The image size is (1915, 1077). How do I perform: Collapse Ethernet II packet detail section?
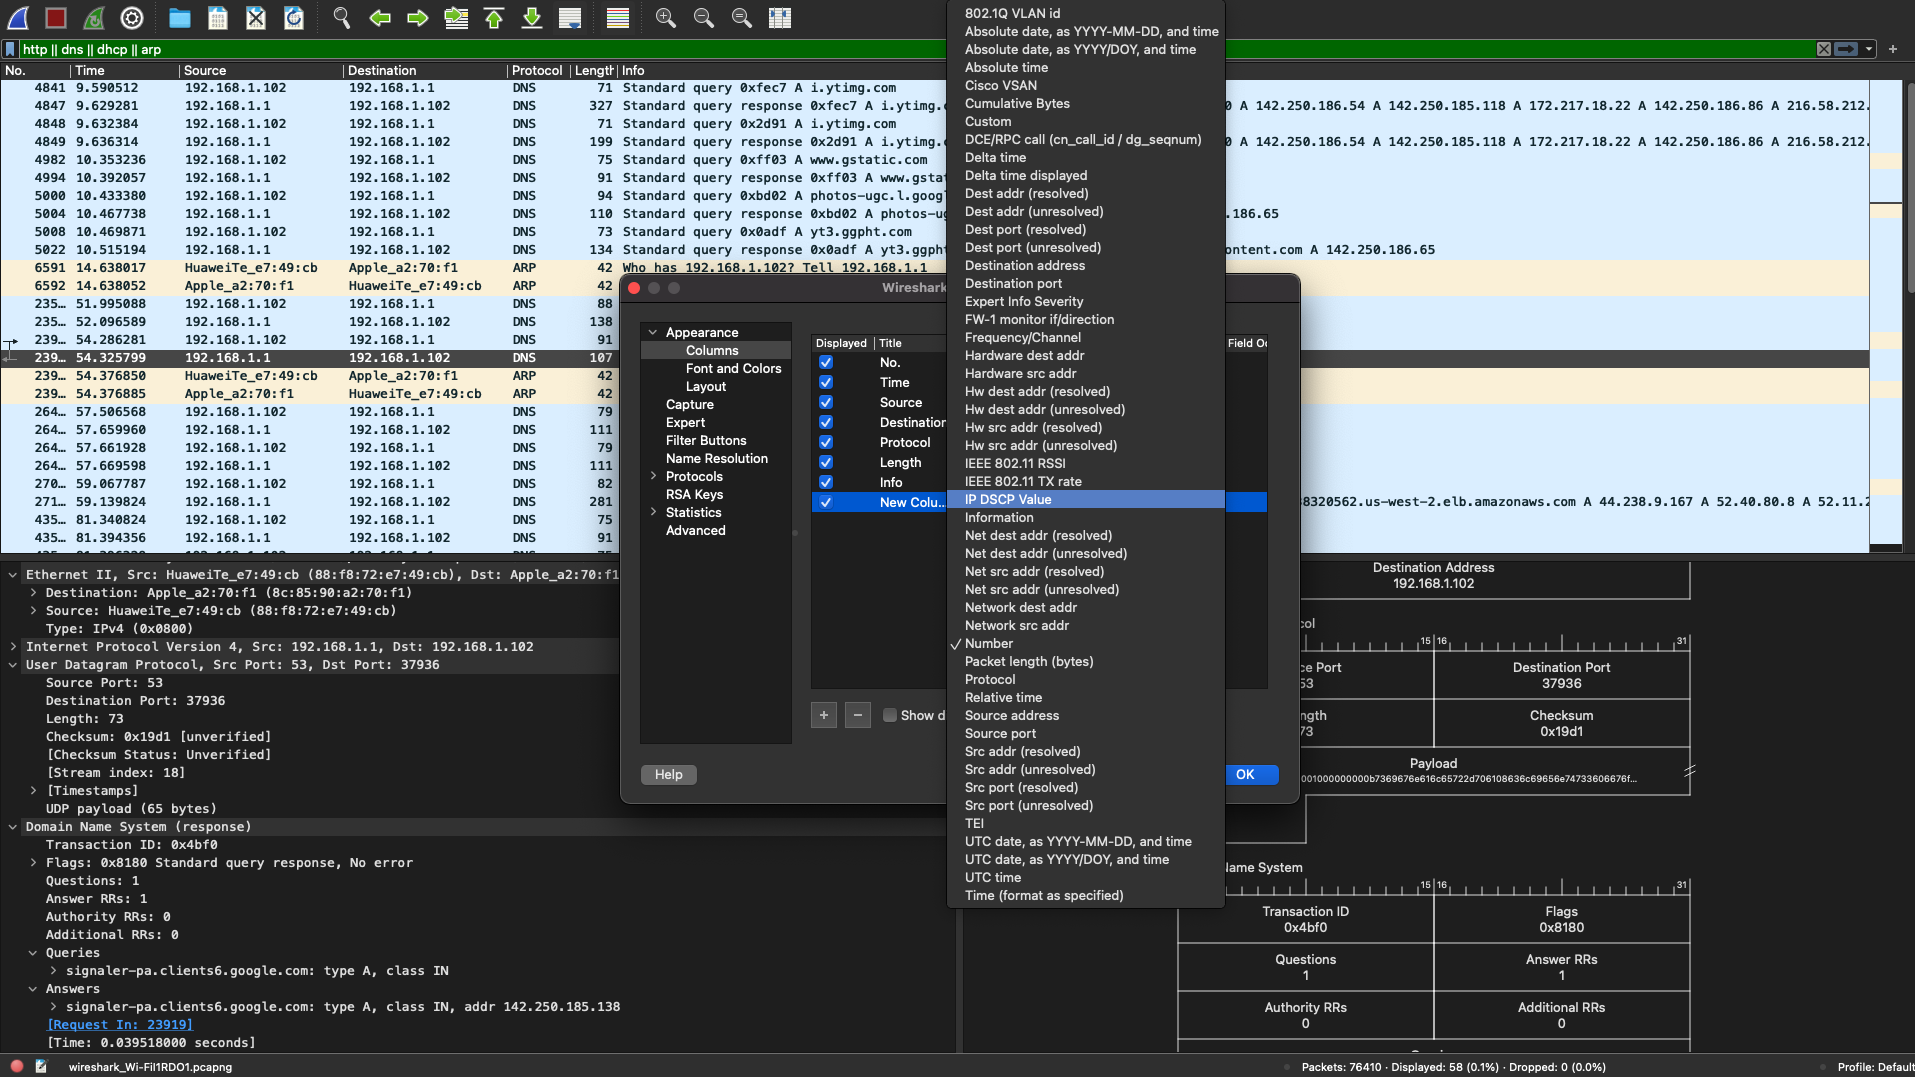pyautogui.click(x=13, y=575)
